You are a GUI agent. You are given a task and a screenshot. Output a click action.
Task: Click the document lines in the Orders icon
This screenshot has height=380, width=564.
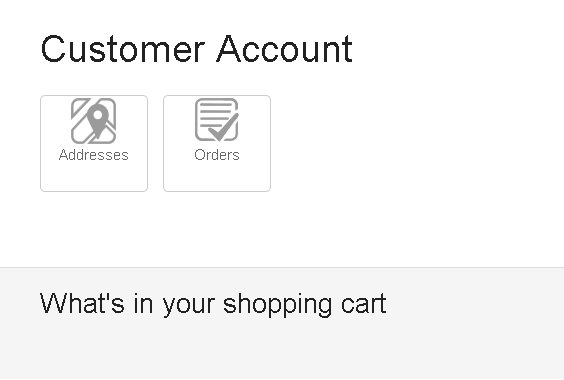tap(216, 114)
